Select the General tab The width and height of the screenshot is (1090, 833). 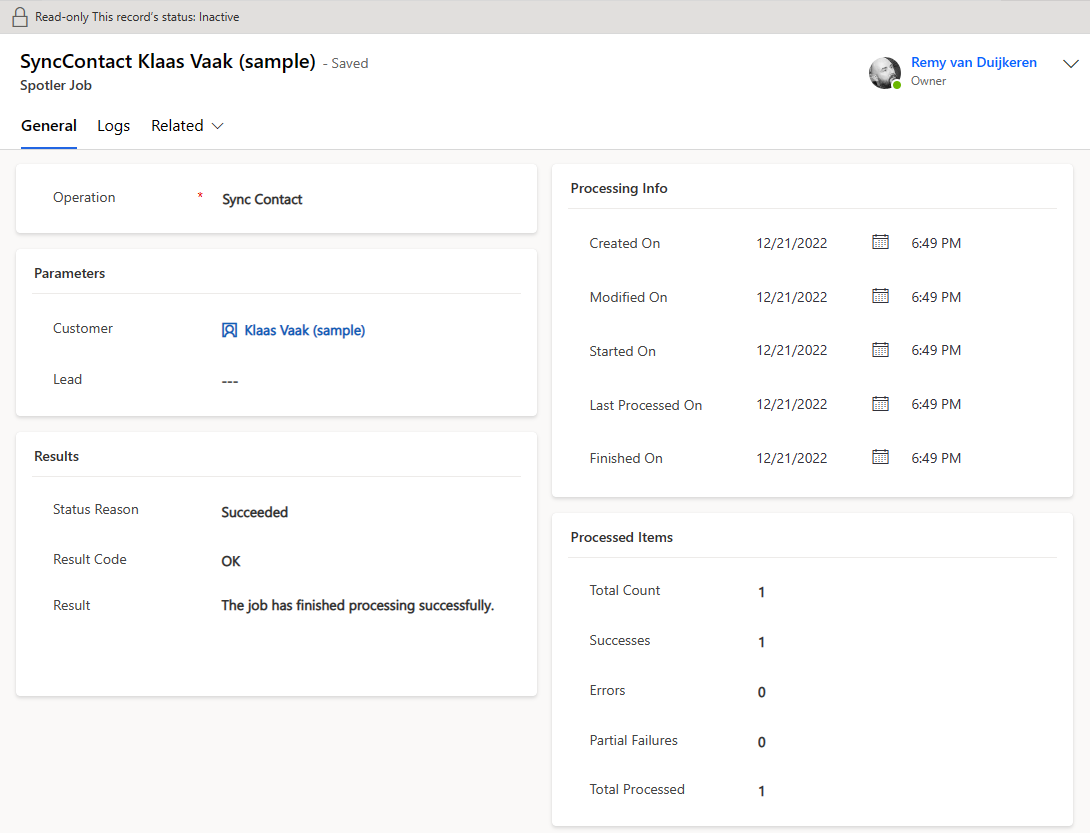click(x=48, y=126)
